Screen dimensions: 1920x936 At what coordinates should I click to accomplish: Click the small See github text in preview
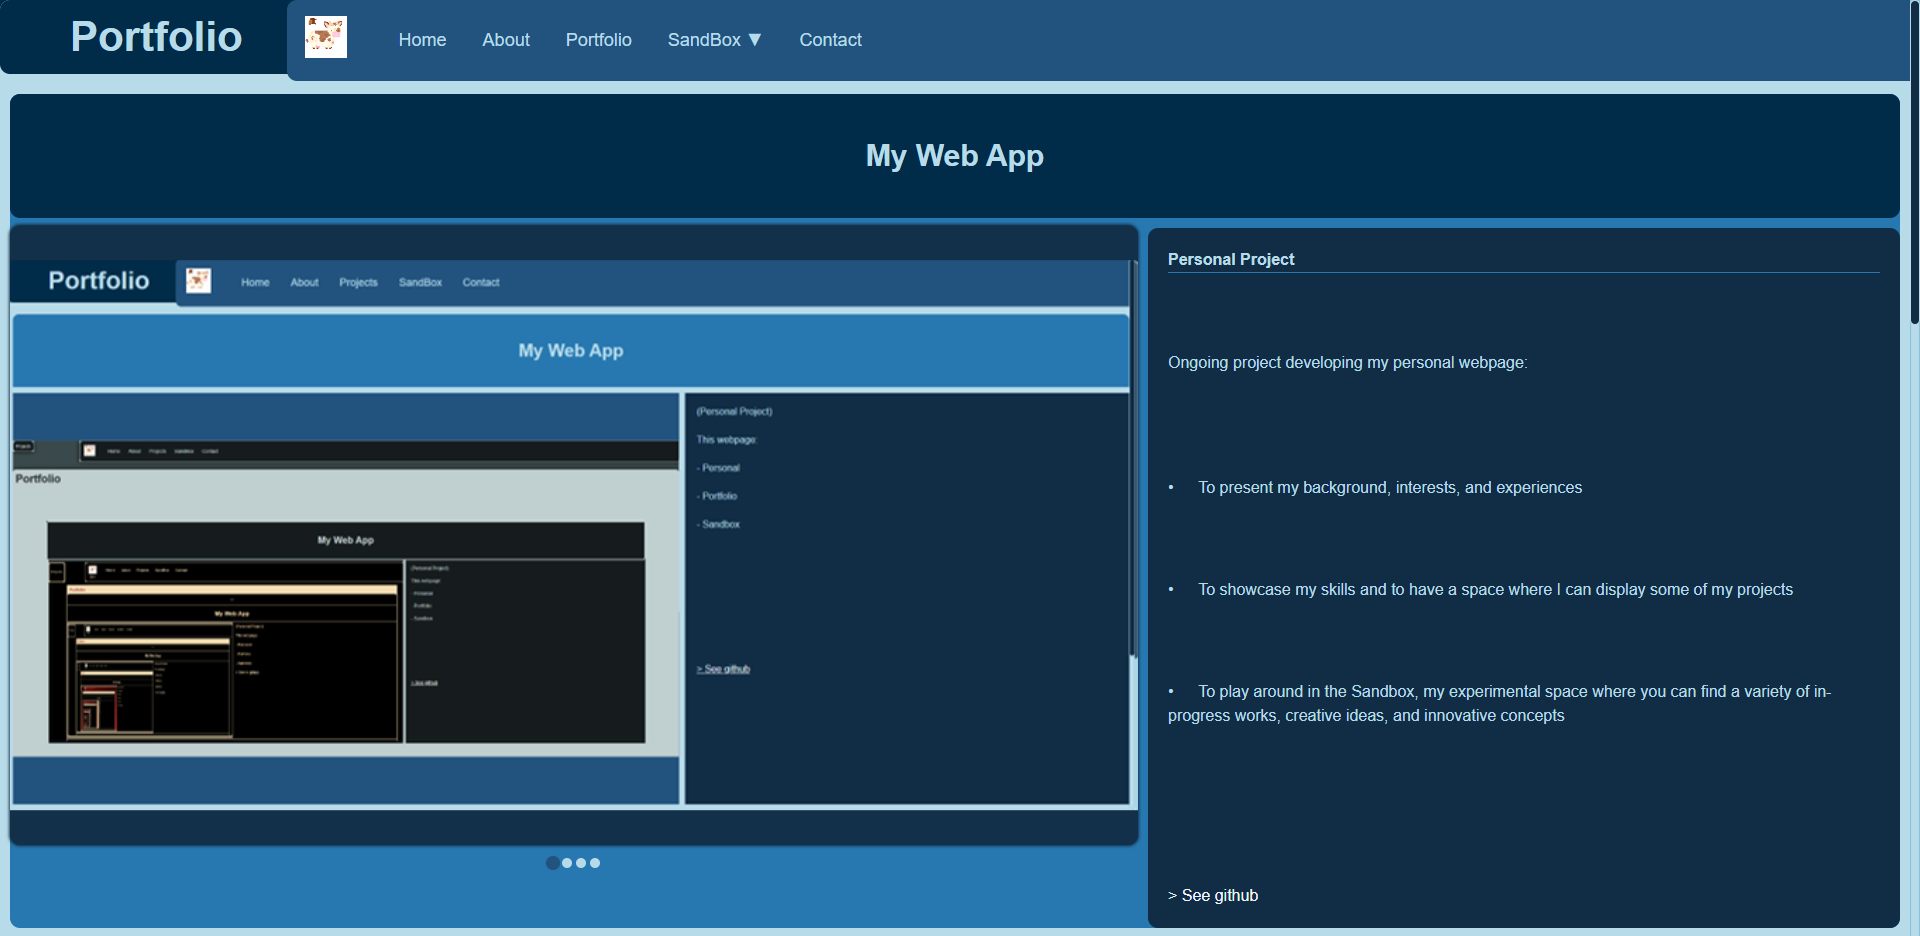pyautogui.click(x=724, y=669)
